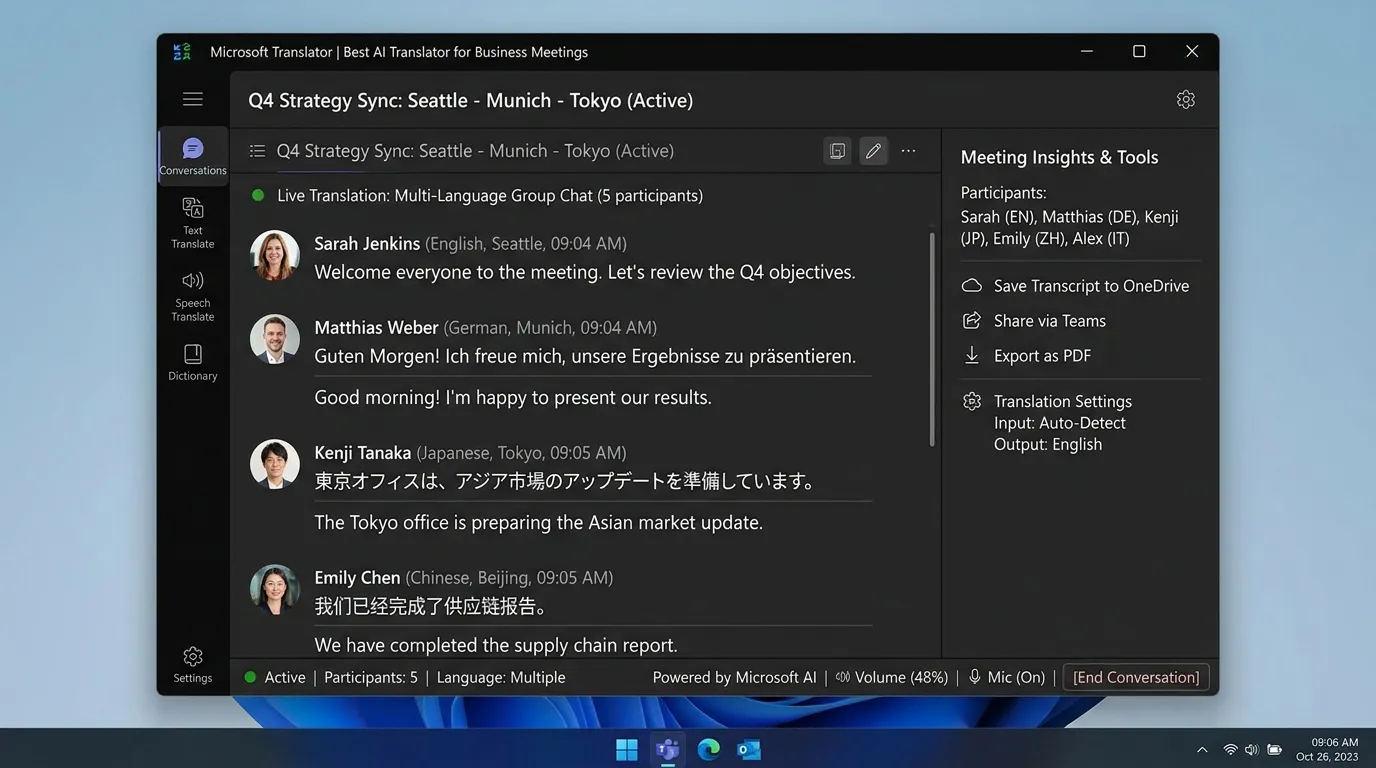Viewport: 1376px width, 768px height.
Task: Click the taskbar battery icon
Action: tap(1275, 750)
